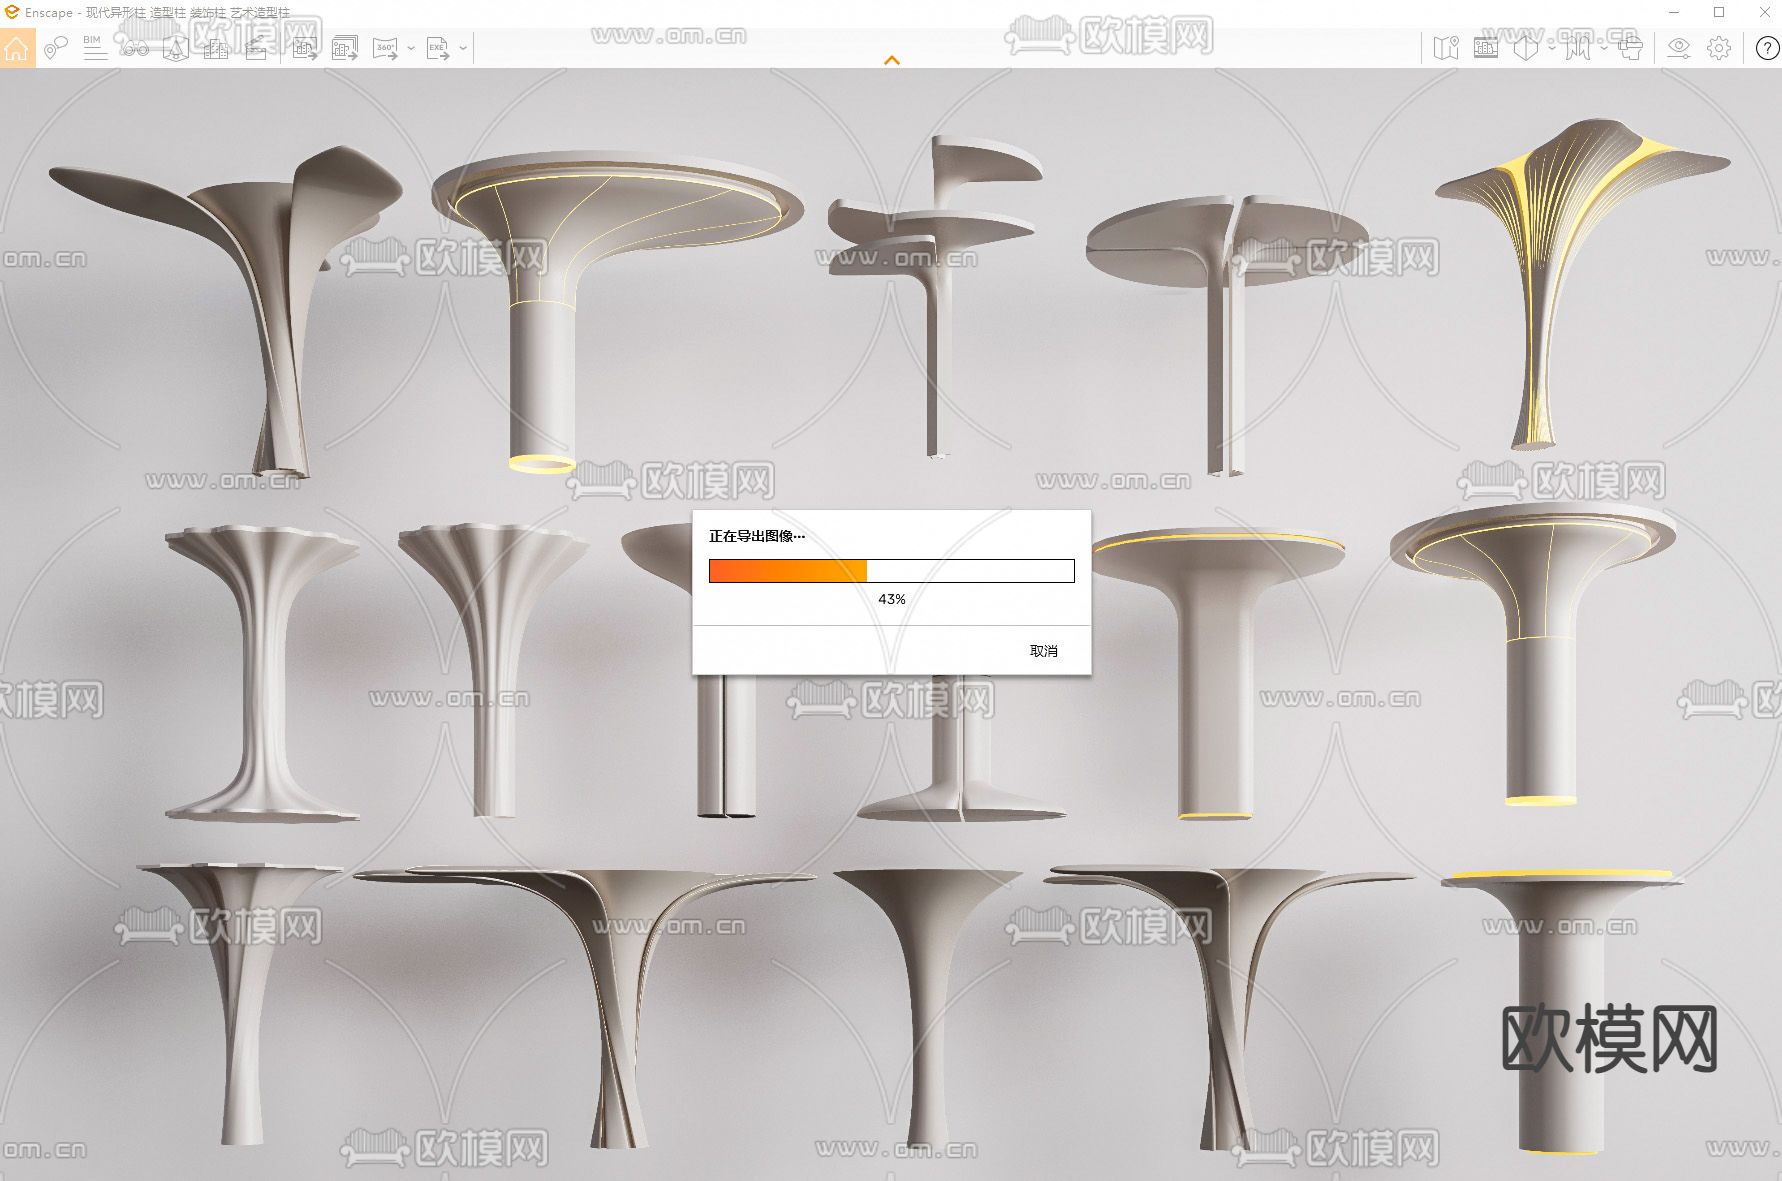1782x1181 pixels.
Task: Open the collaborative annotations pin icon
Action: [x=56, y=48]
